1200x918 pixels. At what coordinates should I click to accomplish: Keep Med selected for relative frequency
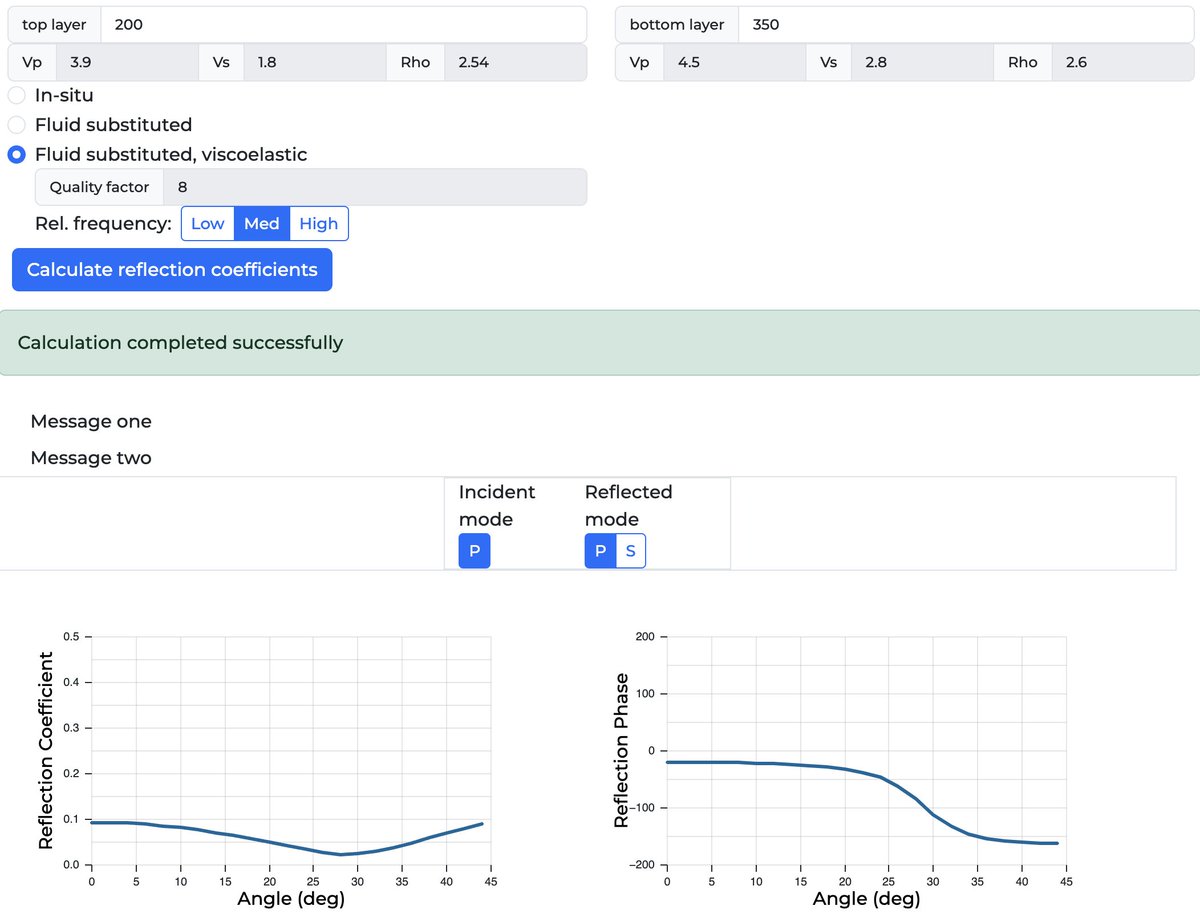[261, 223]
